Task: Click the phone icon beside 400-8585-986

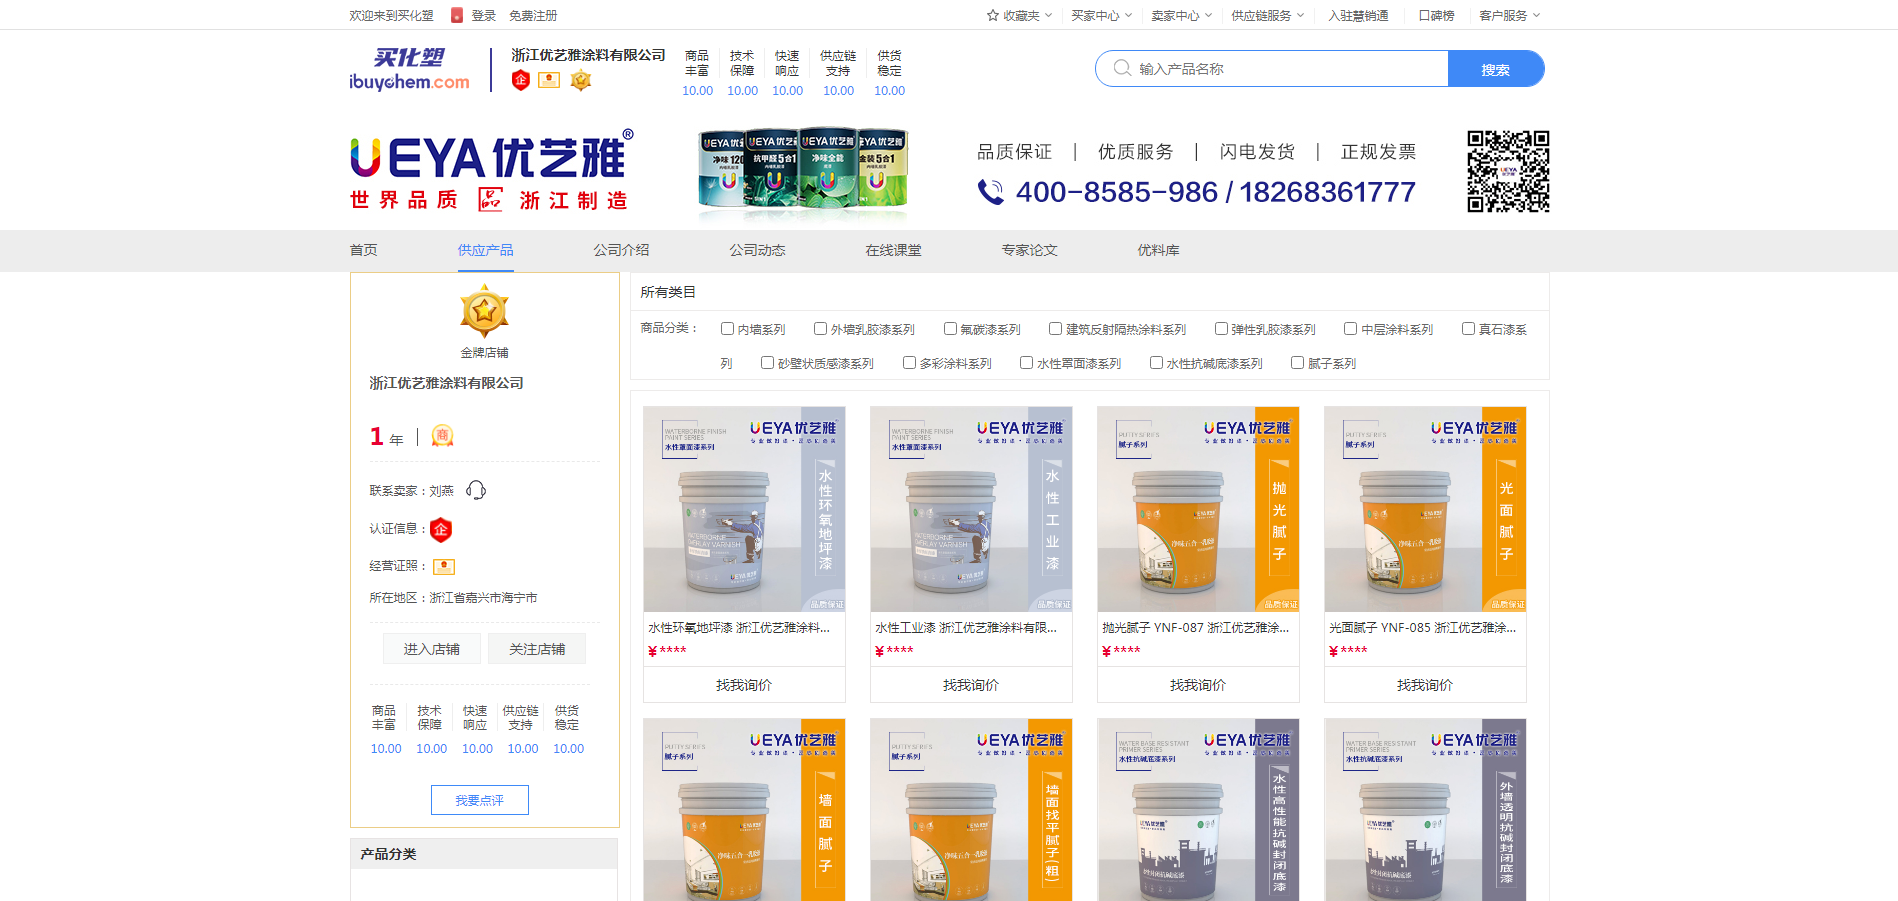Action: (990, 192)
